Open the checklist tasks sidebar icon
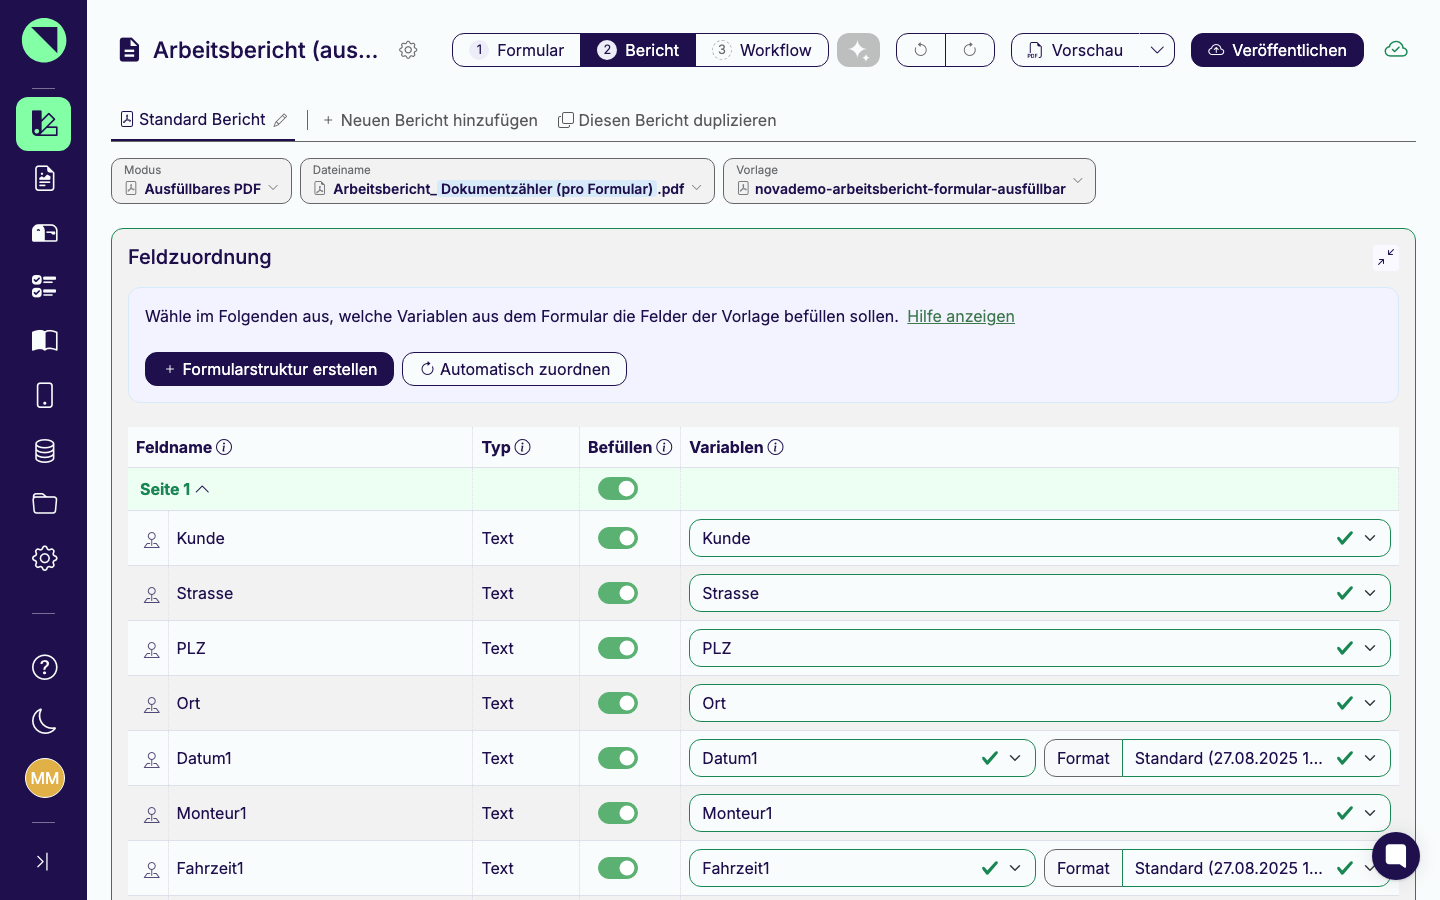Screen dimensions: 1440x900 44,287
